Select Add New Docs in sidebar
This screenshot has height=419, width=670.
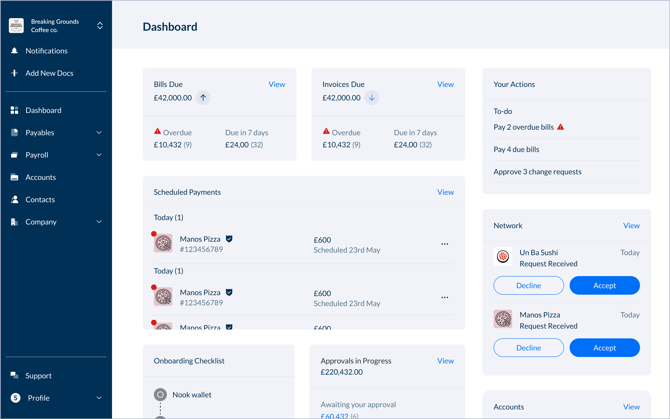[49, 73]
